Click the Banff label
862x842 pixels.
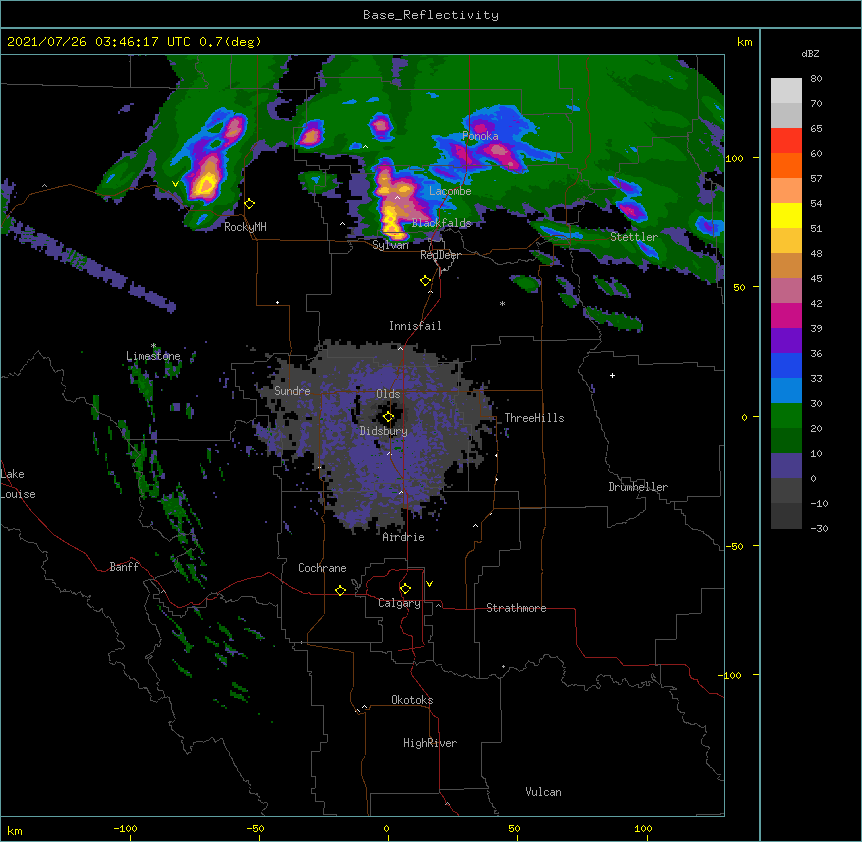click(124, 567)
